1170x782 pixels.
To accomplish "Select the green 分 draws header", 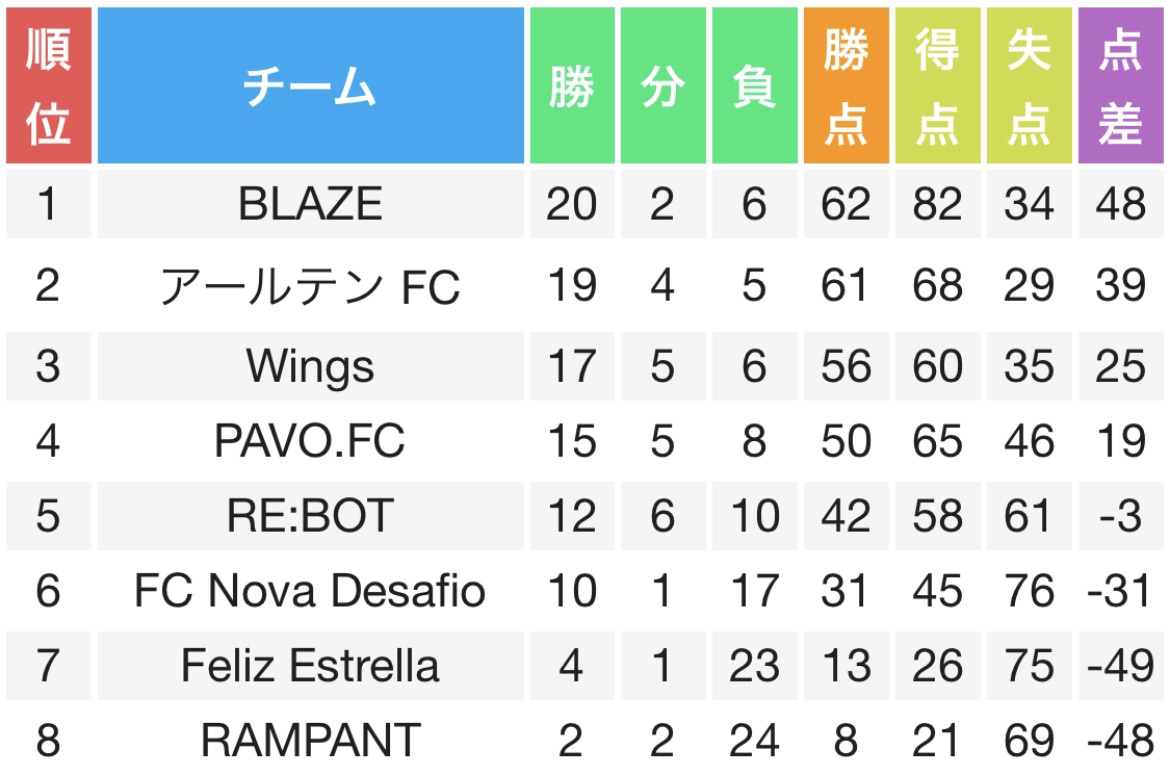I will point(663,86).
